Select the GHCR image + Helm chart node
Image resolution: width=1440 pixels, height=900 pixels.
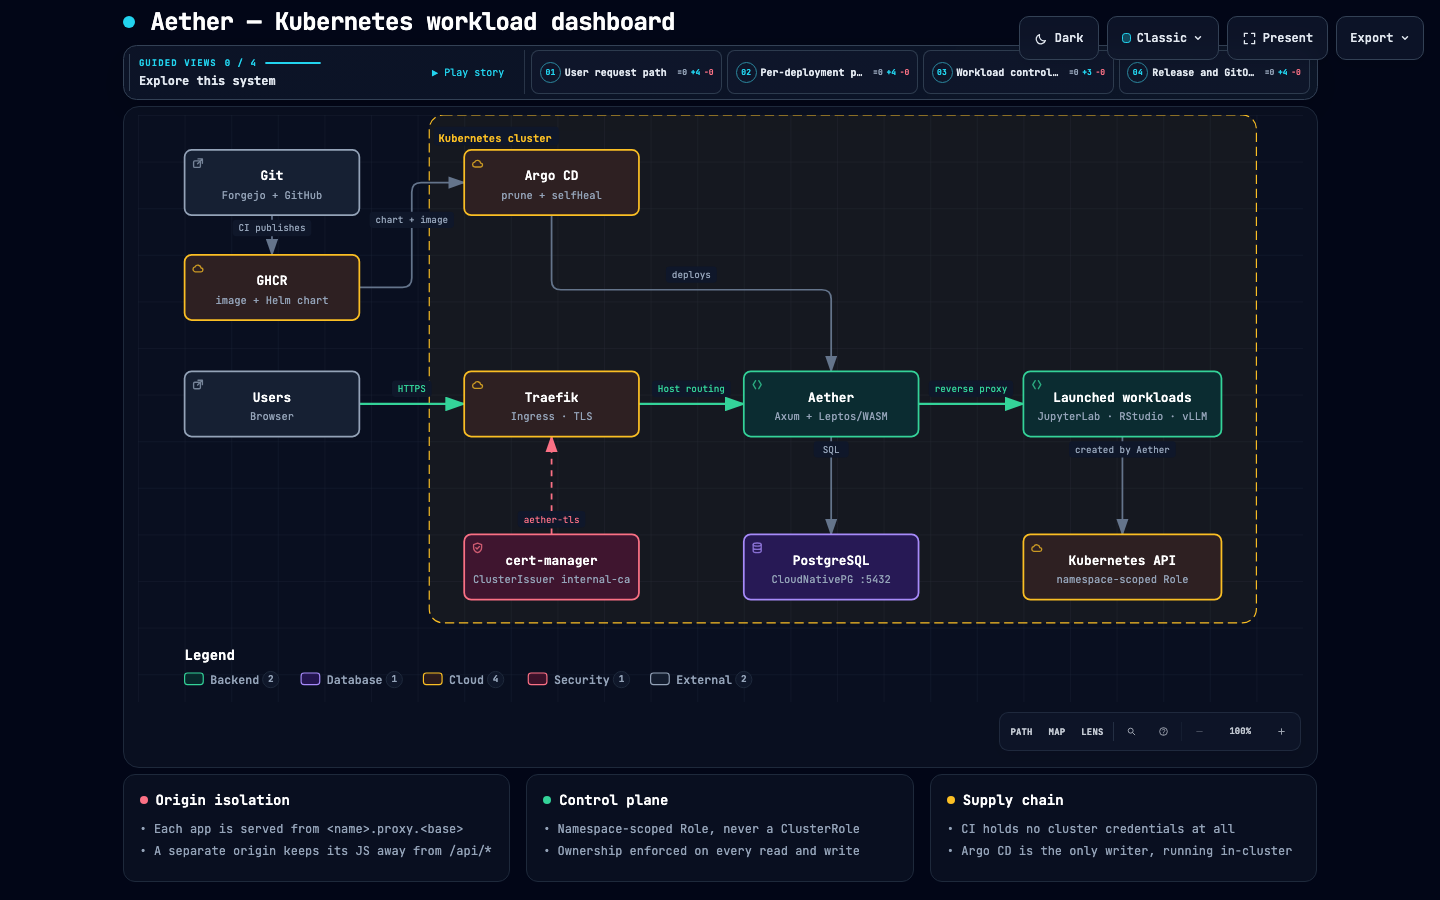[x=272, y=288]
